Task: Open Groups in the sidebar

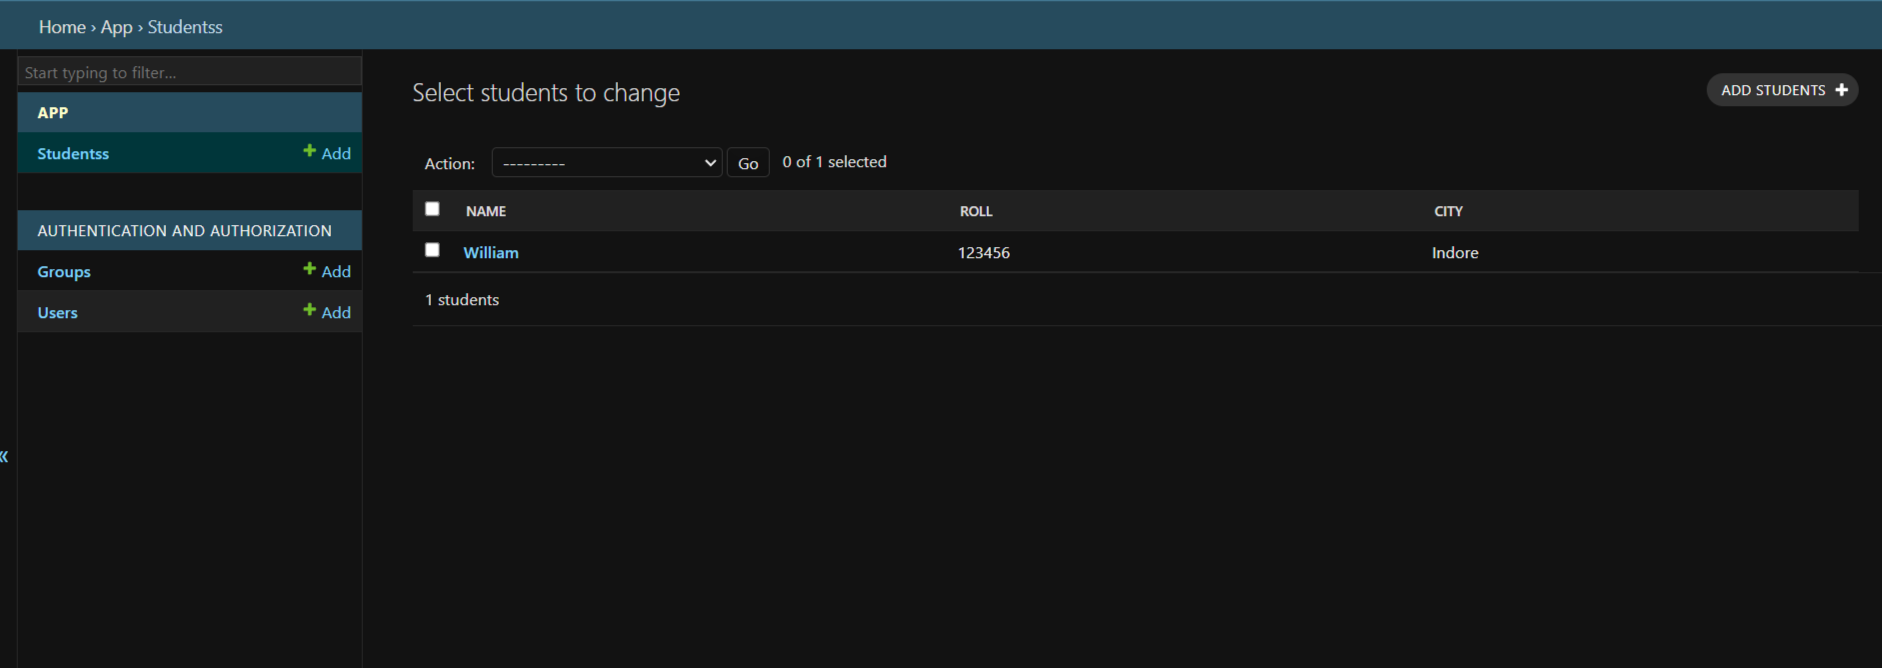Action: point(64,272)
